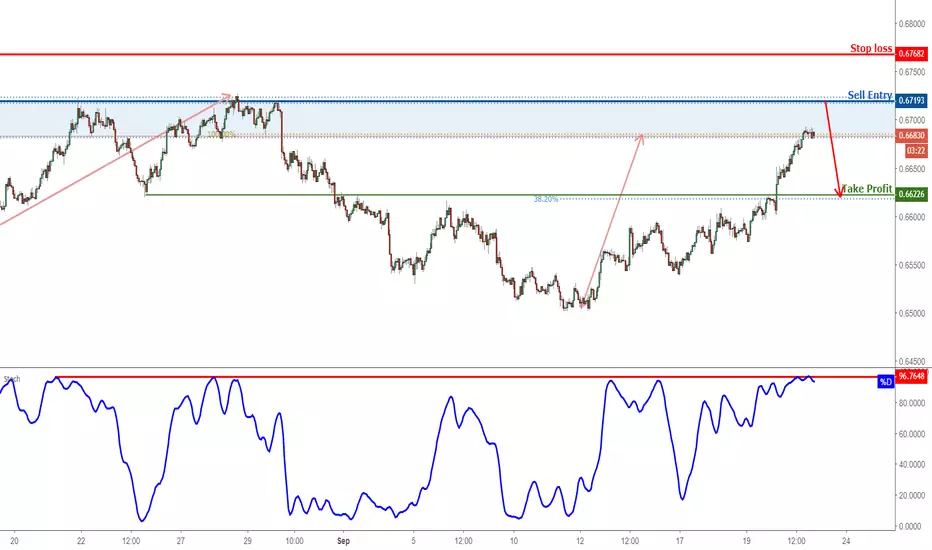Viewport: 932px width, 550px height.
Task: Click the 24 date on time axis
Action: pyautogui.click(x=846, y=541)
